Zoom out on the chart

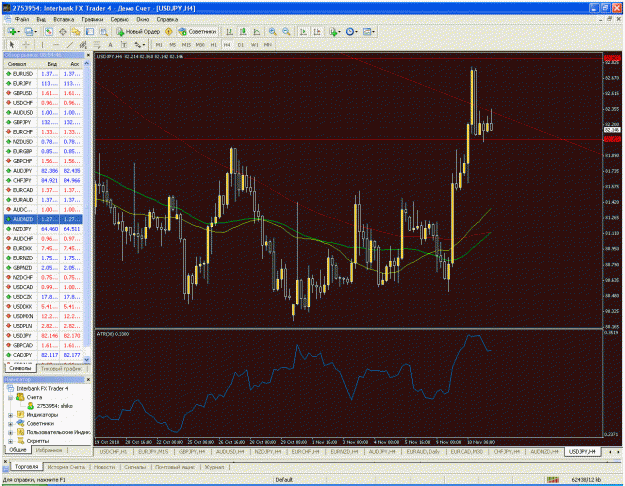[286, 31]
